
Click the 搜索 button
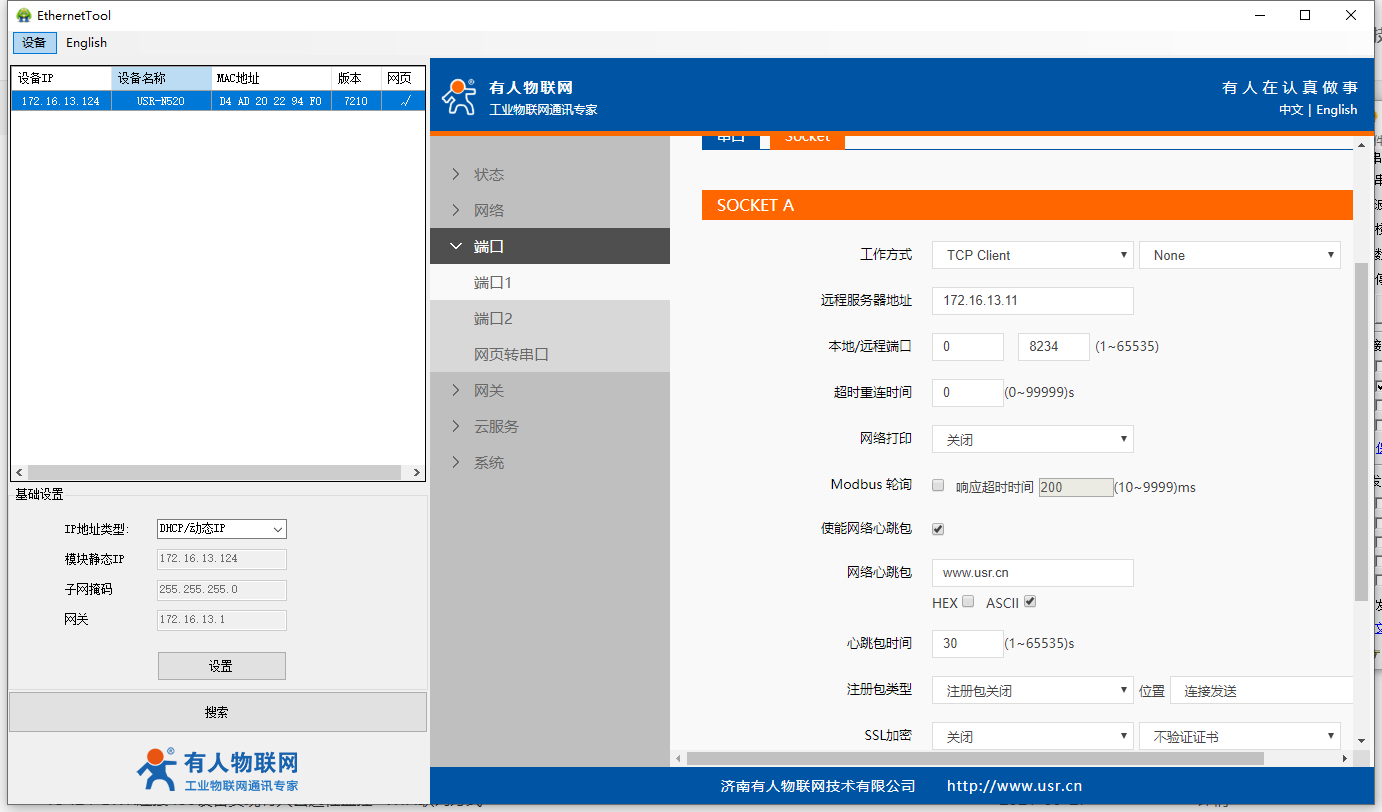217,712
